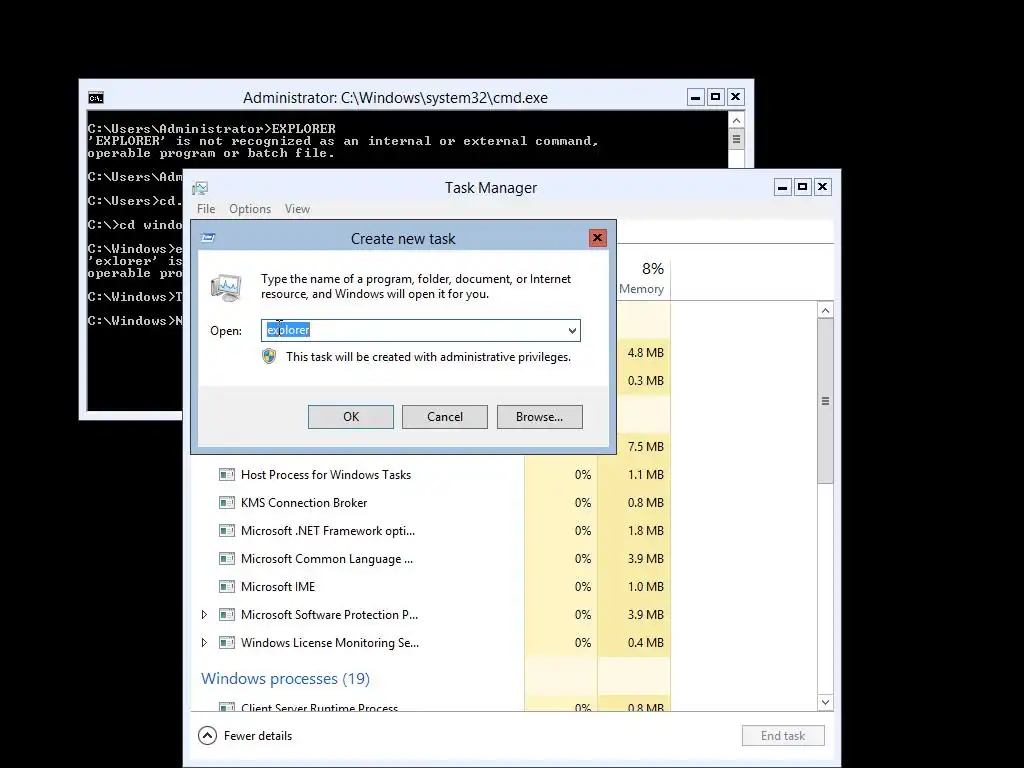Open the dropdown arrow of Open field
1024x768 pixels.
[572, 330]
